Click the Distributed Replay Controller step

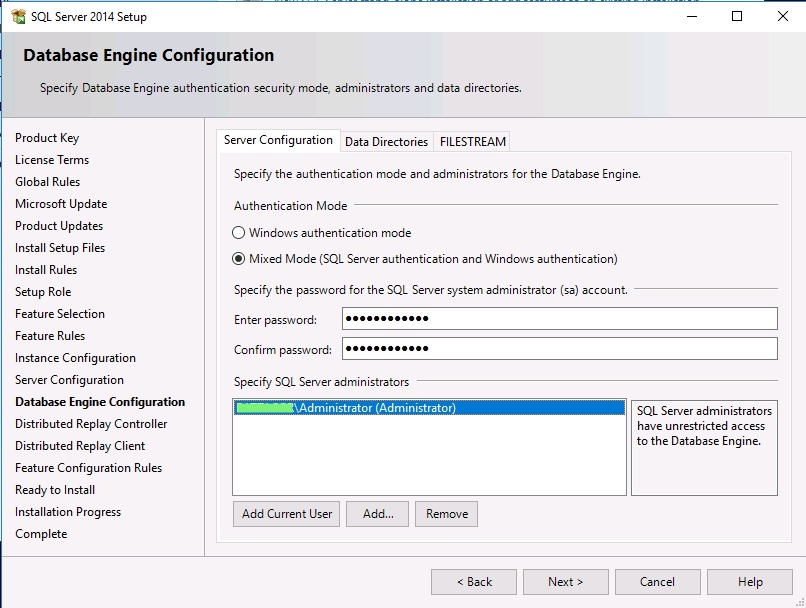point(91,424)
